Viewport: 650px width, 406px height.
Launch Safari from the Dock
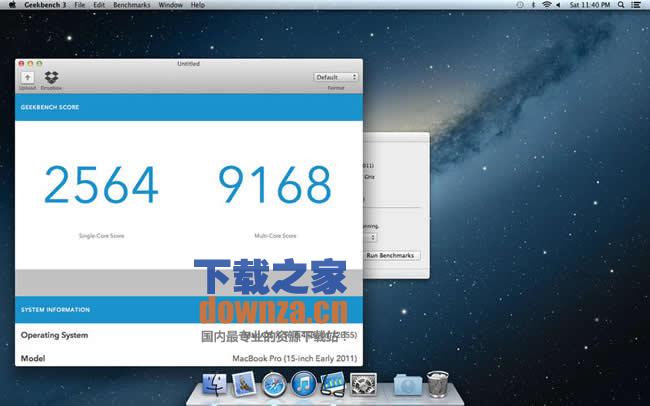[x=274, y=384]
